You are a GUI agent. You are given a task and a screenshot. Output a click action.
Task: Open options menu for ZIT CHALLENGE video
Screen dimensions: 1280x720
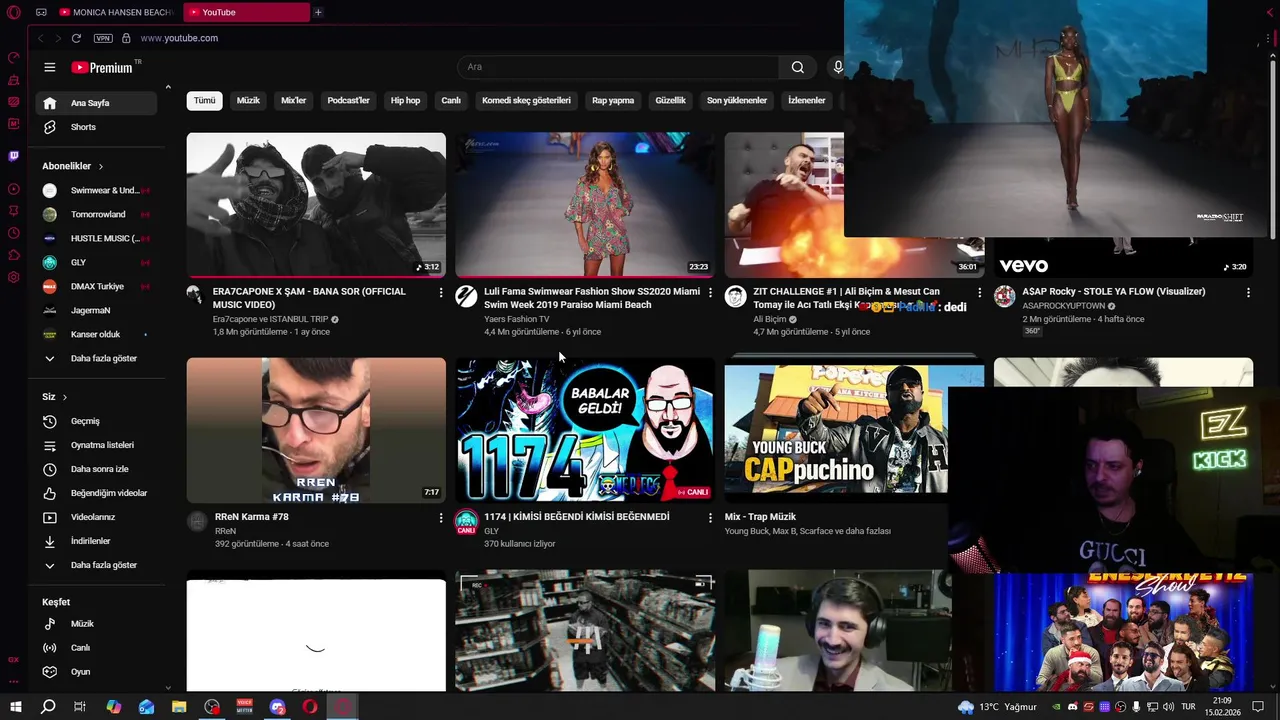tap(979, 292)
